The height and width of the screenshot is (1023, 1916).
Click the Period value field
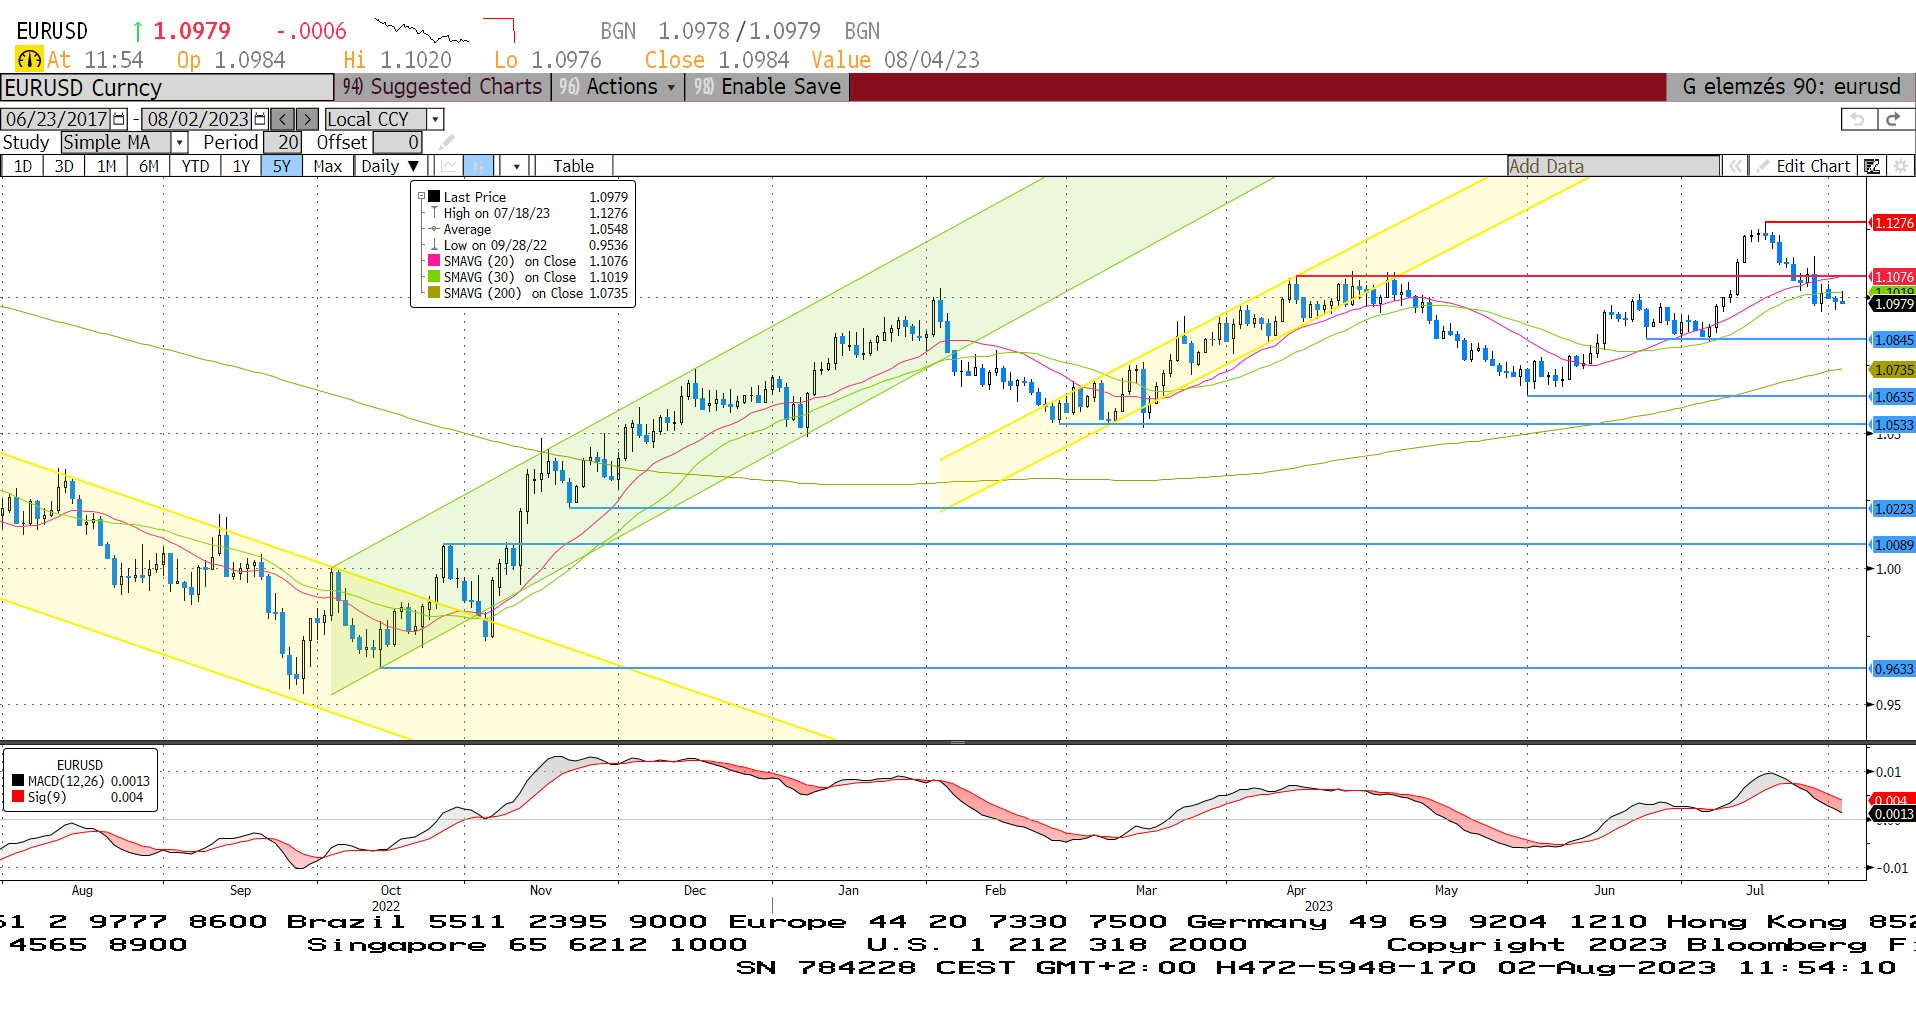click(283, 143)
